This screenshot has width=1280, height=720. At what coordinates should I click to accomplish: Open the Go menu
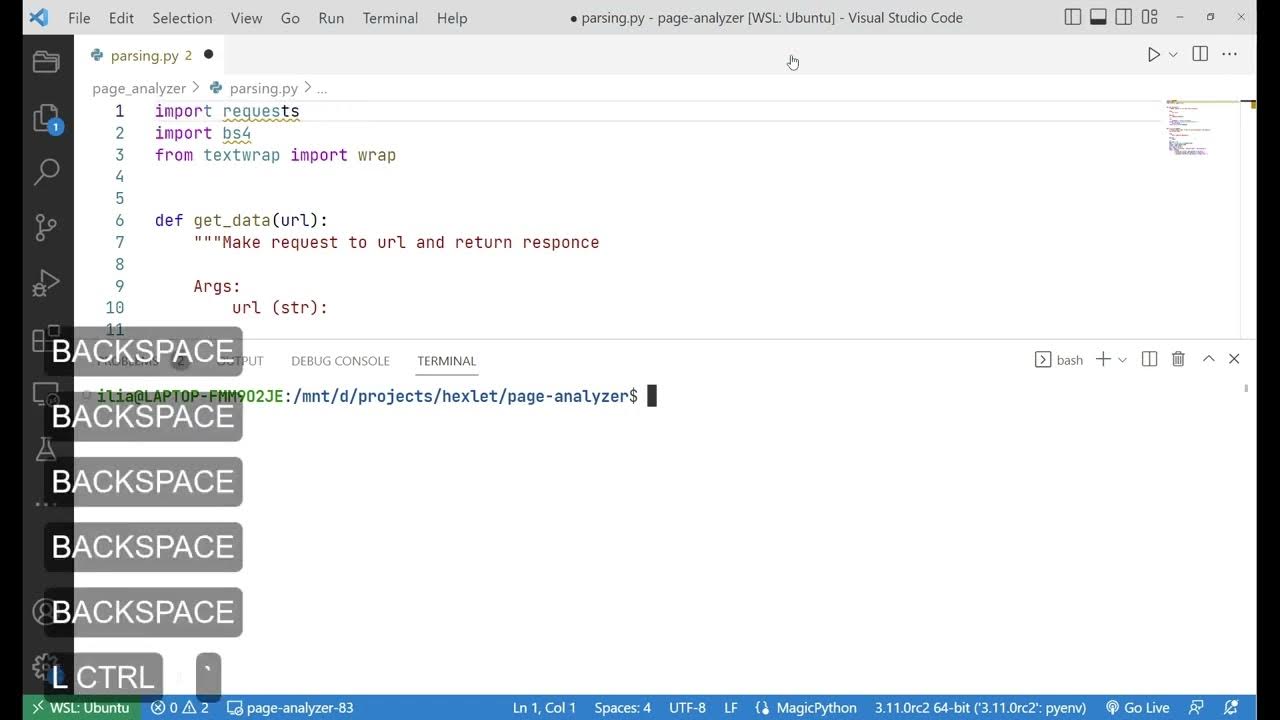(290, 18)
